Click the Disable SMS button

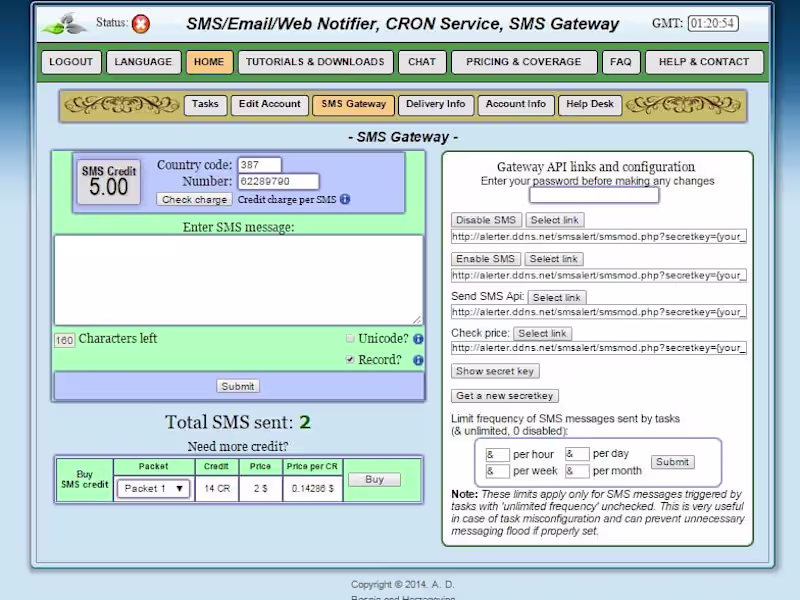point(486,220)
